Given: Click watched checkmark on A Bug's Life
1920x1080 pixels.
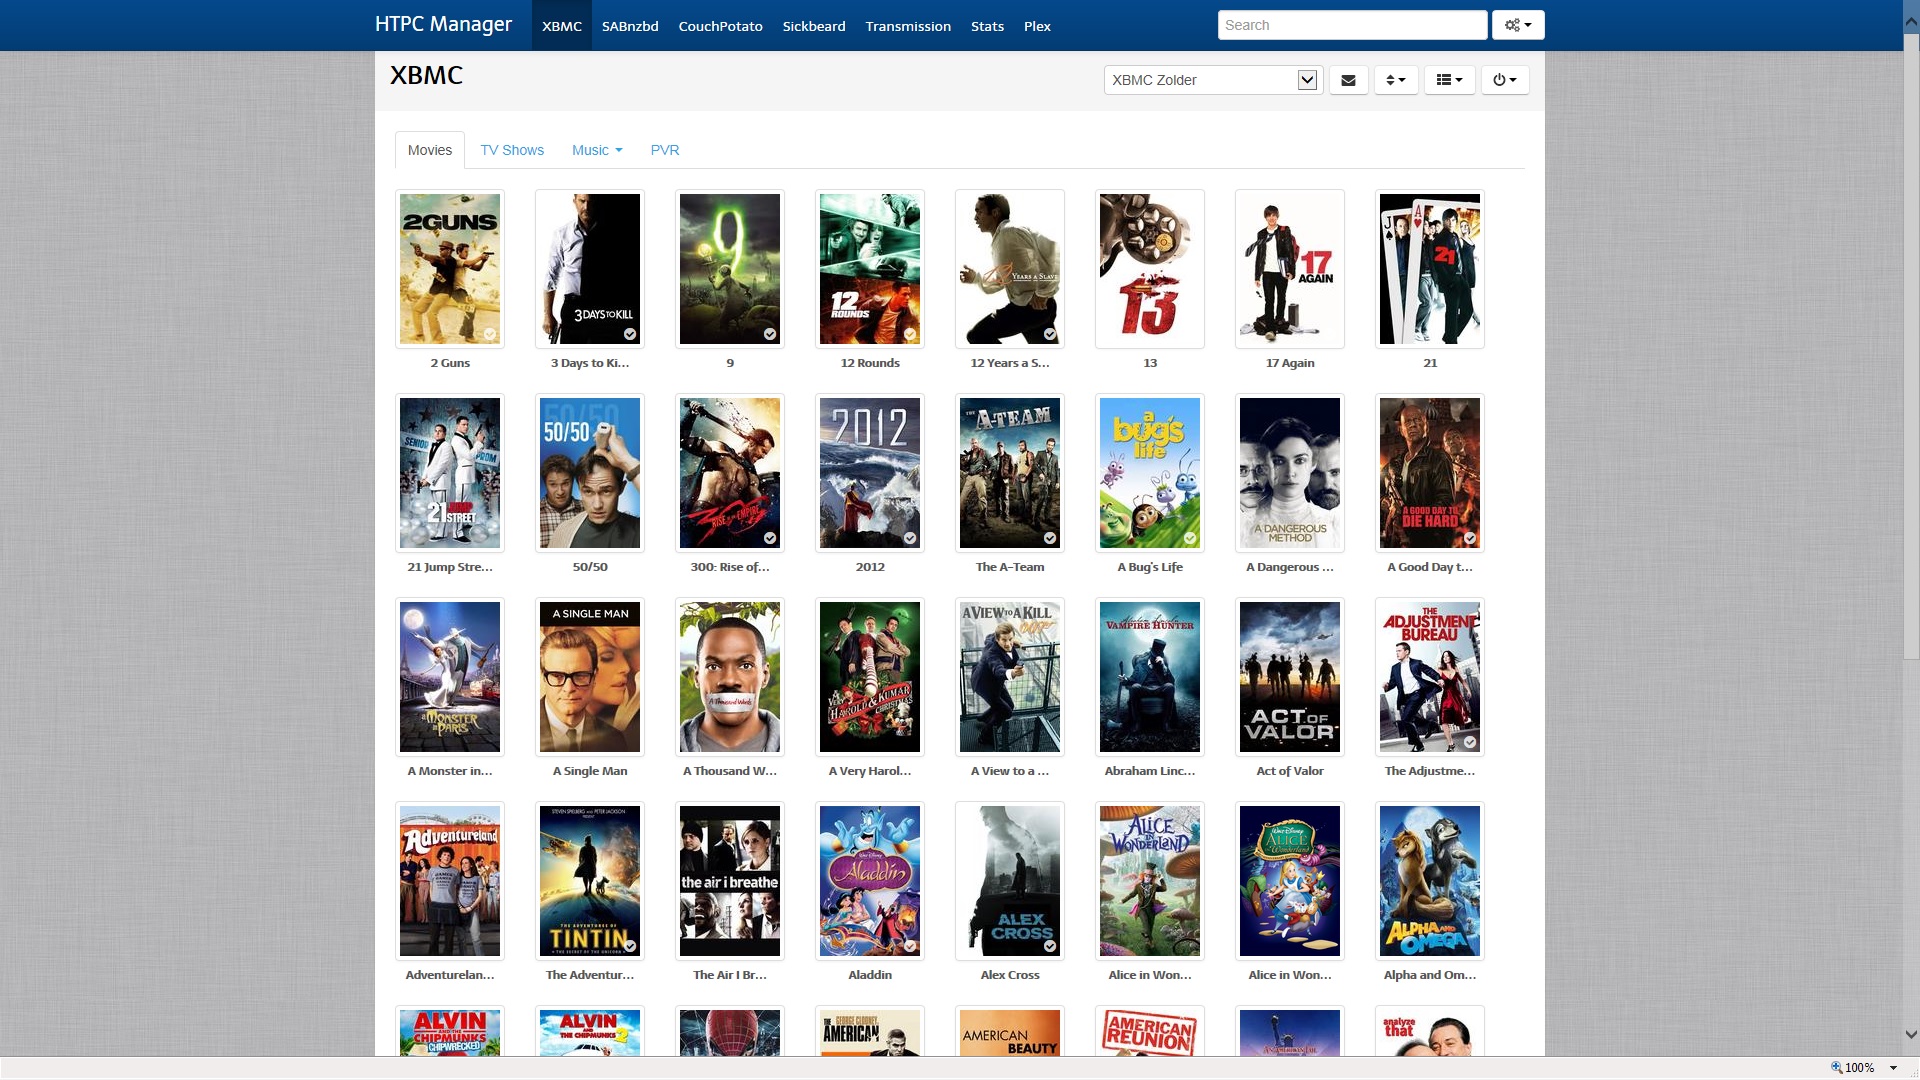Looking at the screenshot, I should pyautogui.click(x=1190, y=538).
